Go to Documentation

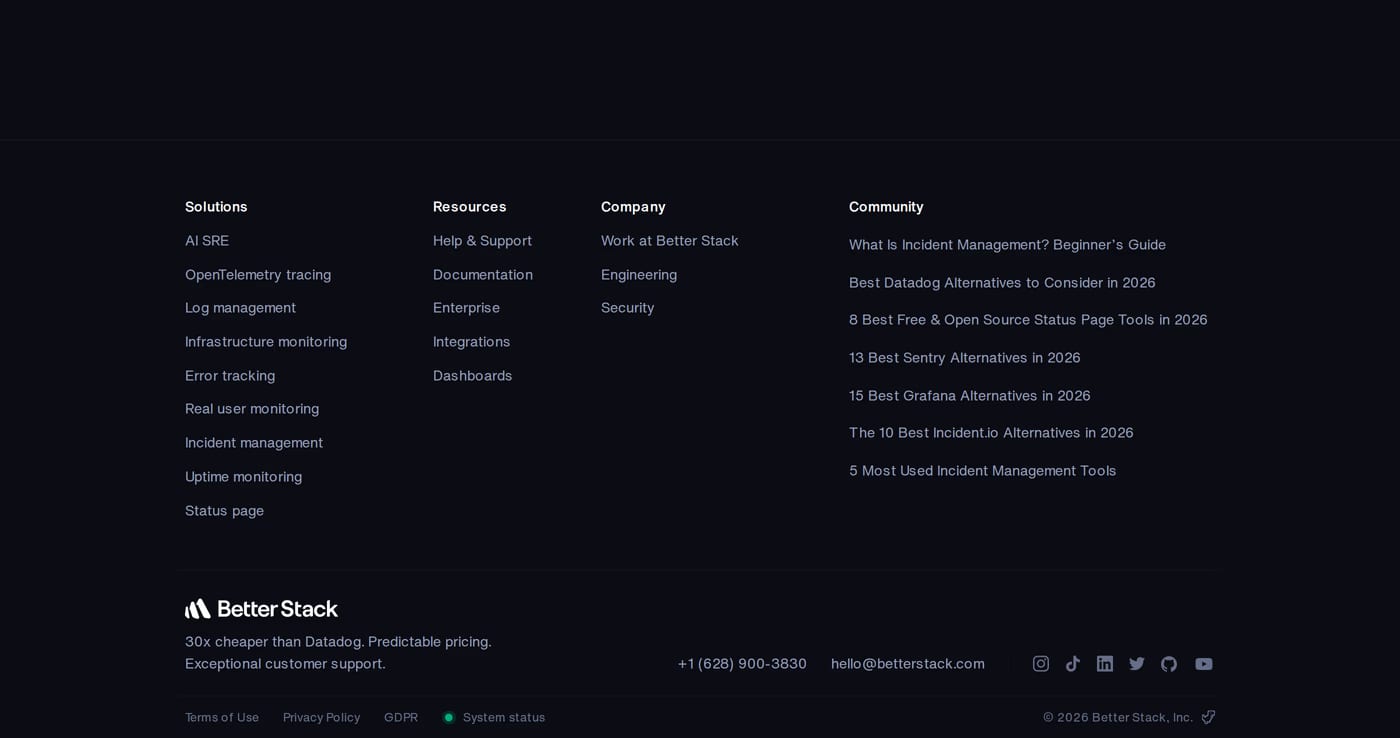[483, 275]
